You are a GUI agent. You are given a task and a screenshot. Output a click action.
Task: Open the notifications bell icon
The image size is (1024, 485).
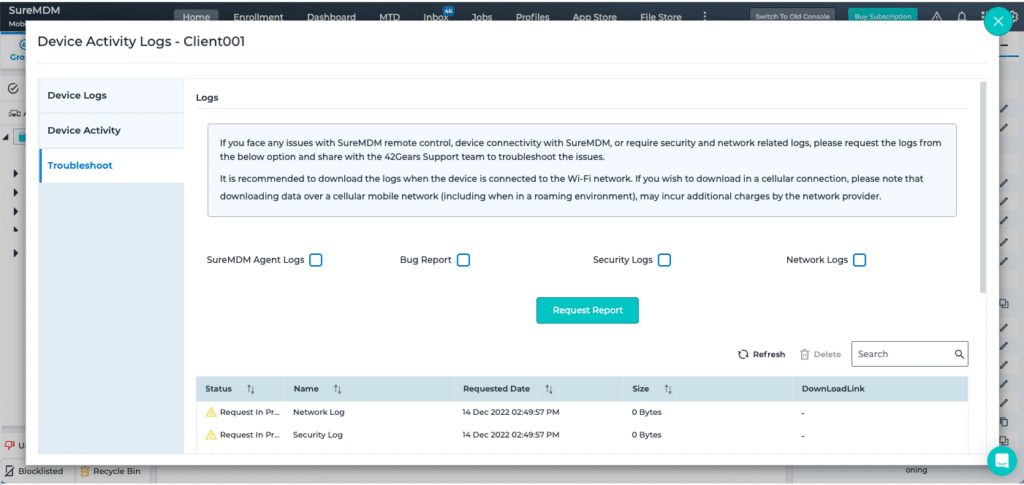point(962,17)
